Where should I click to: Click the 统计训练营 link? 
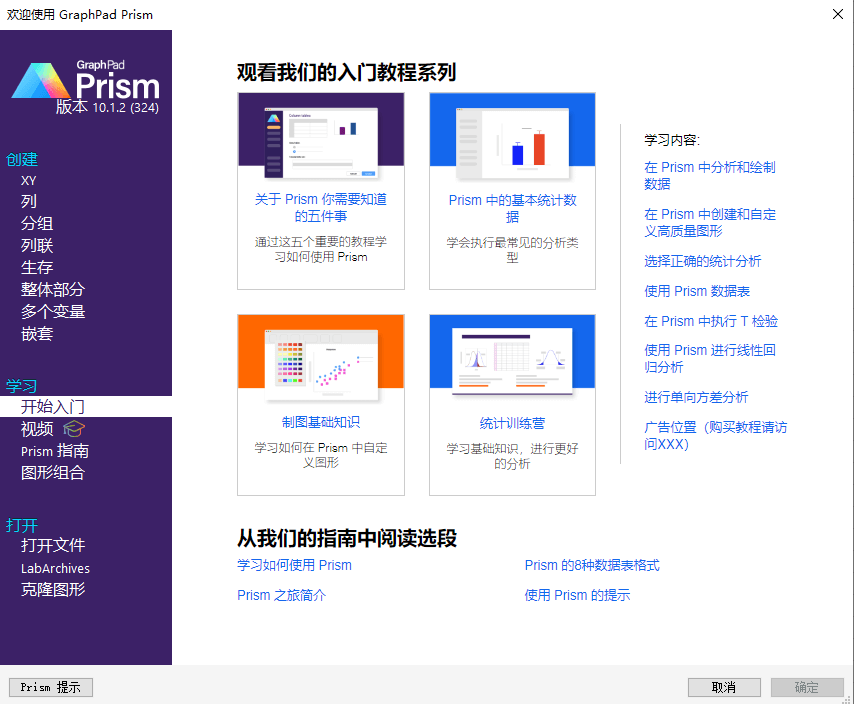(513, 423)
